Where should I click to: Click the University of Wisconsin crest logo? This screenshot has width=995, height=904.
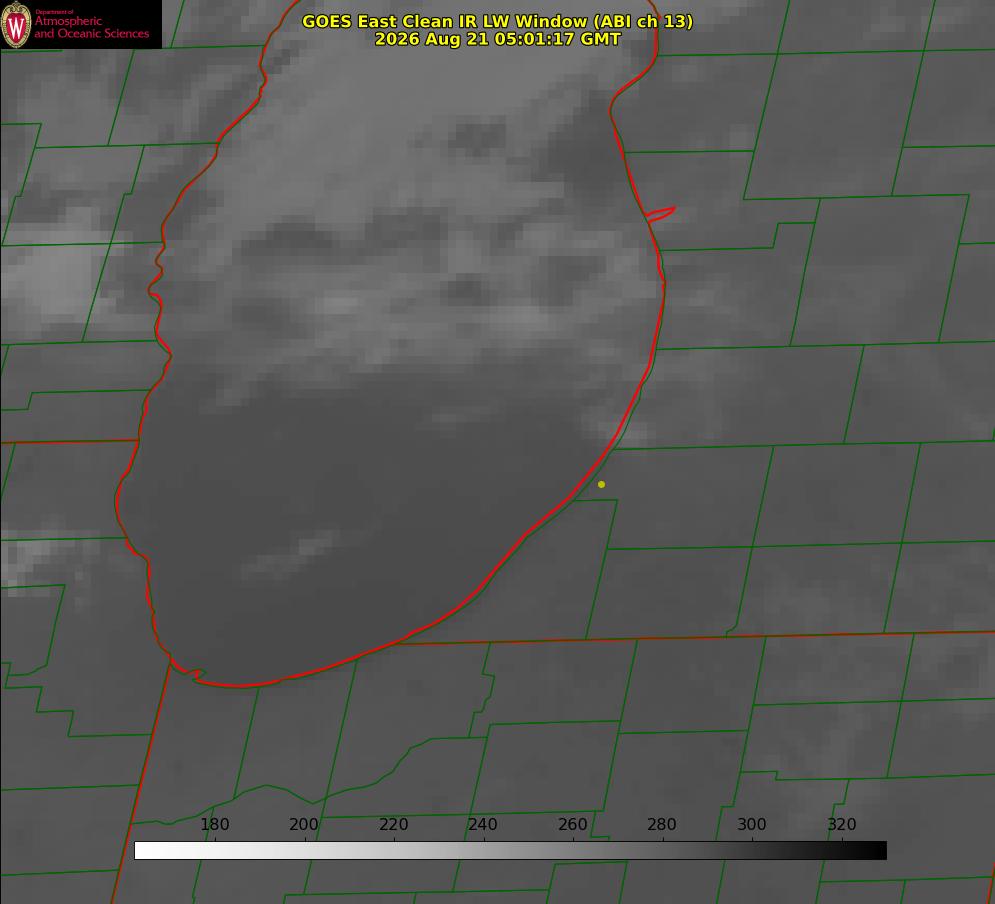click(x=16, y=24)
